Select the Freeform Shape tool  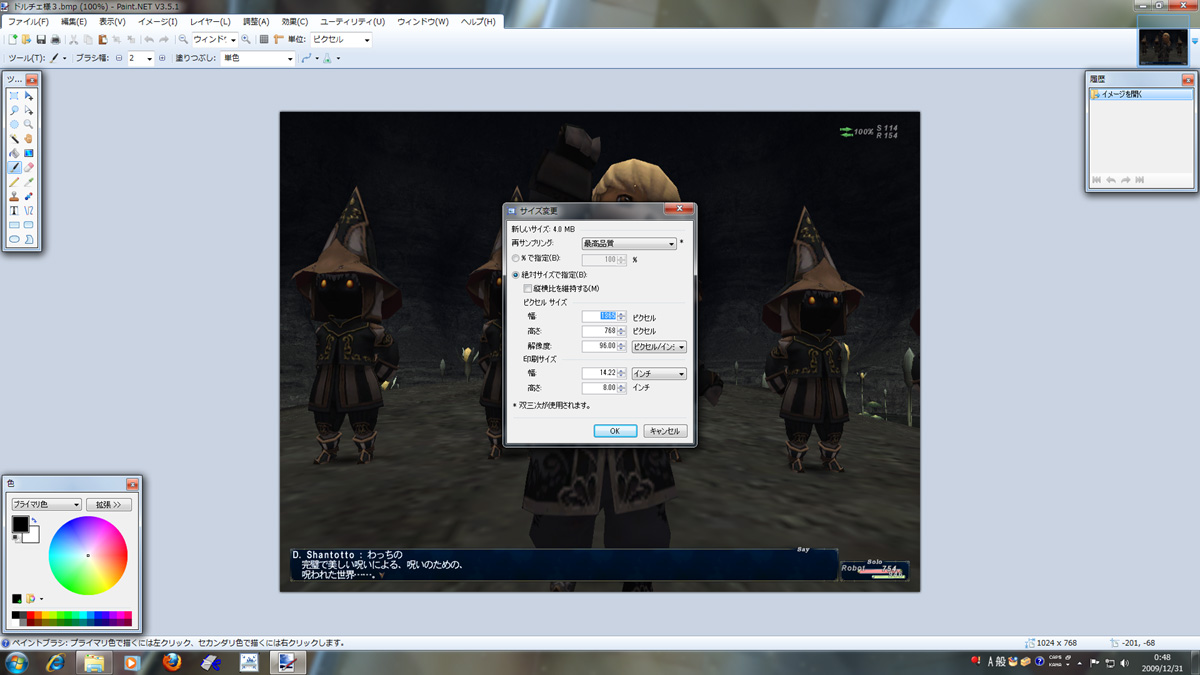[x=29, y=239]
